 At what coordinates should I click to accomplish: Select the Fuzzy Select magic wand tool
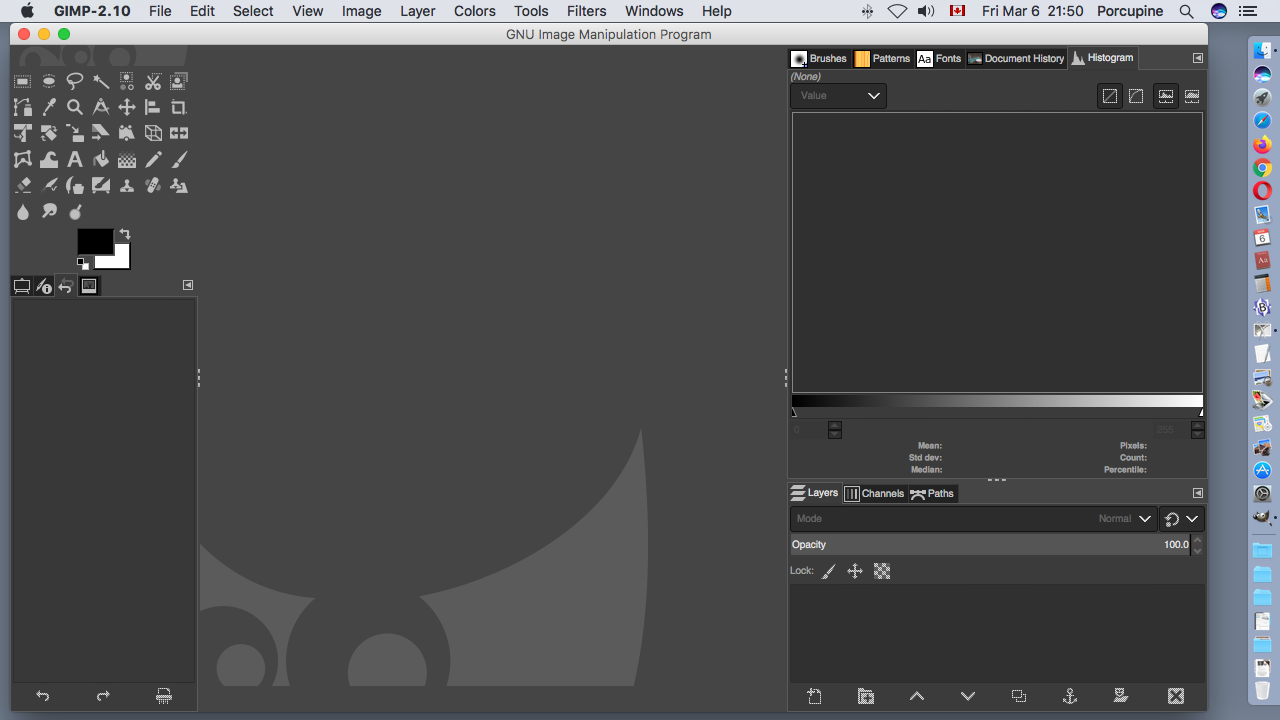coord(101,82)
